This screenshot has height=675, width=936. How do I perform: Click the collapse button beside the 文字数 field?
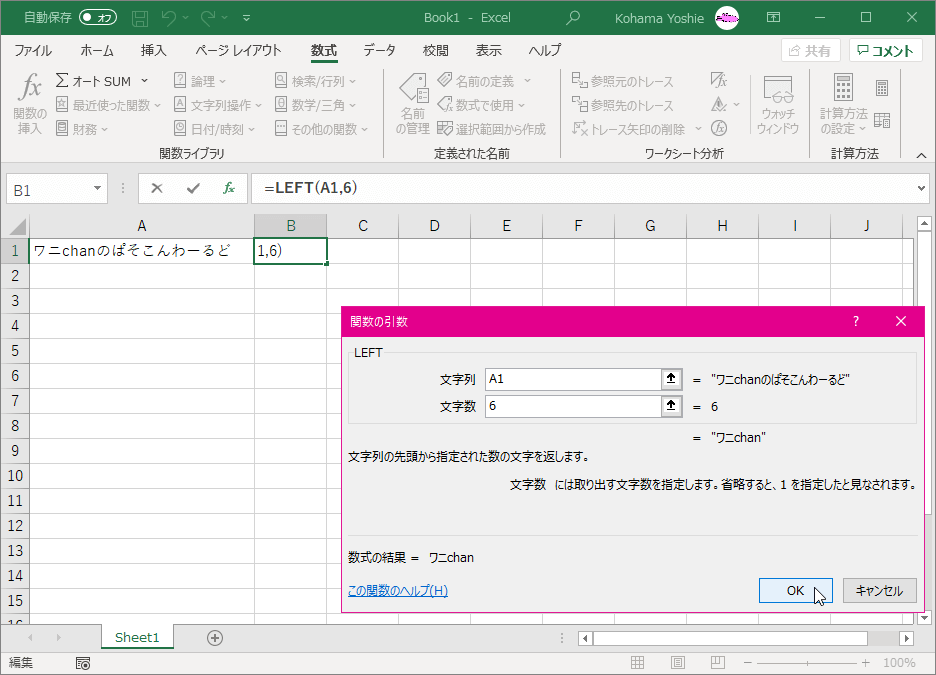(x=670, y=406)
